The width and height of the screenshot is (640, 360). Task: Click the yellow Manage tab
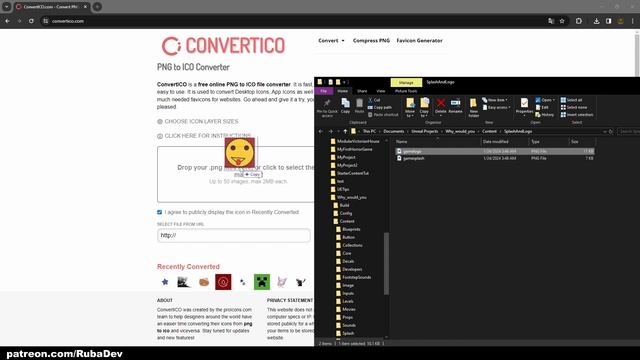click(x=406, y=82)
